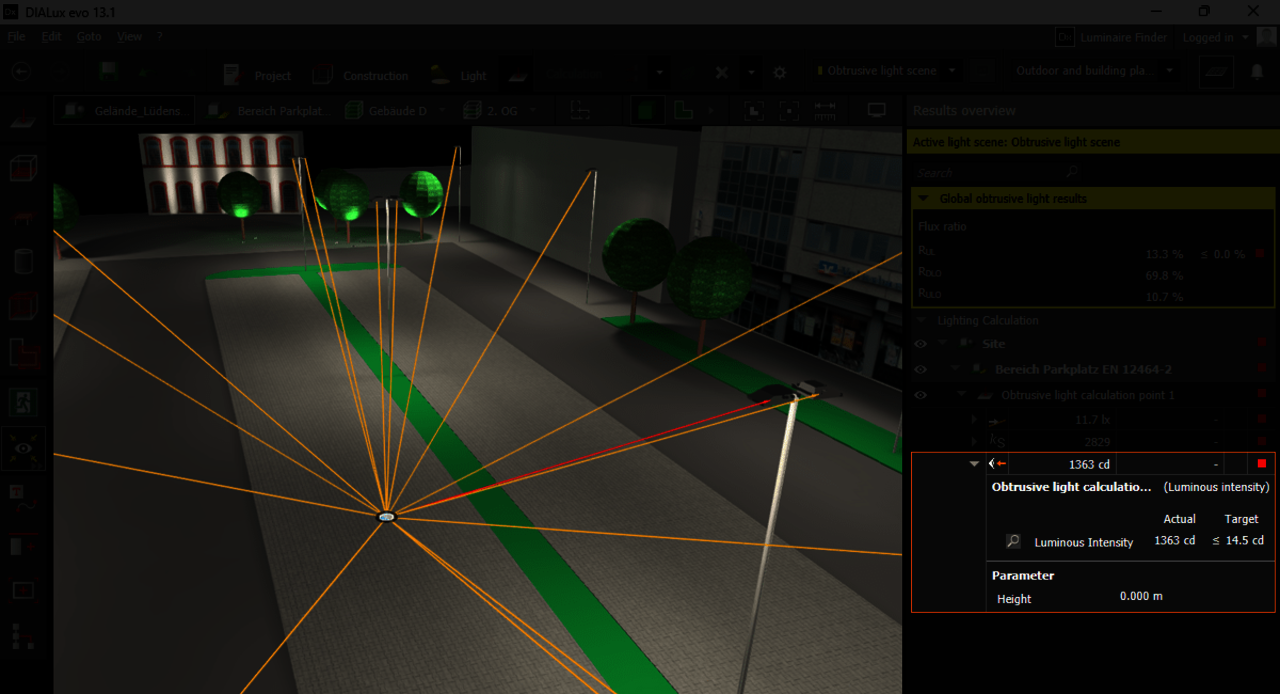
Task: Click the measure distance ruler icon
Action: tap(825, 110)
